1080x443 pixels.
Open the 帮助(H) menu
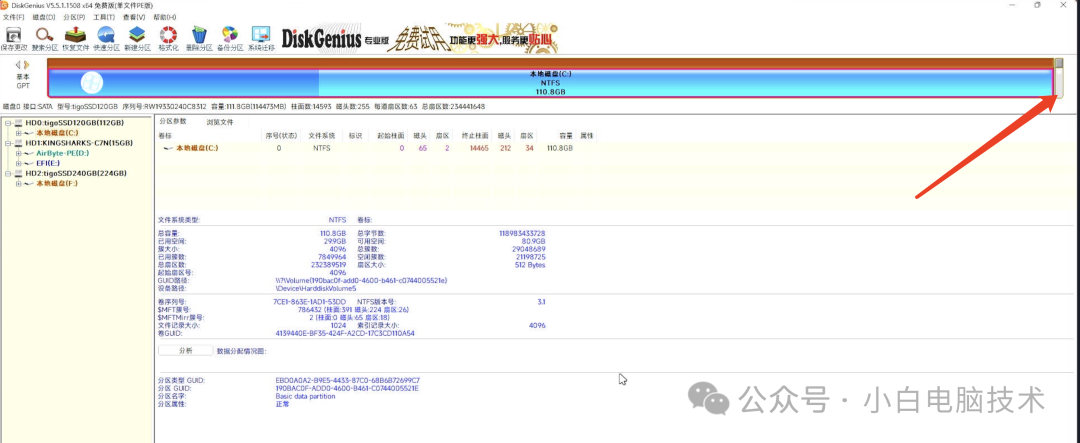165,17
